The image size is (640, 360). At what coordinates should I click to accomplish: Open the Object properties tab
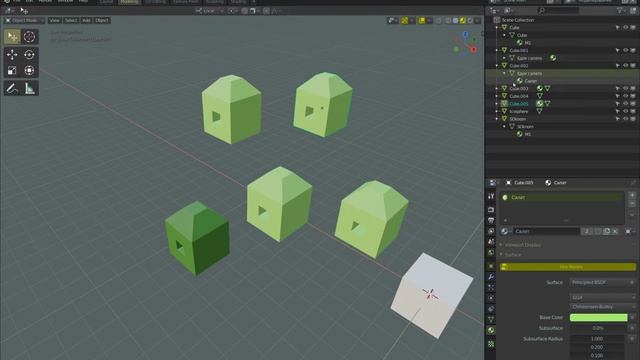pyautogui.click(x=491, y=266)
